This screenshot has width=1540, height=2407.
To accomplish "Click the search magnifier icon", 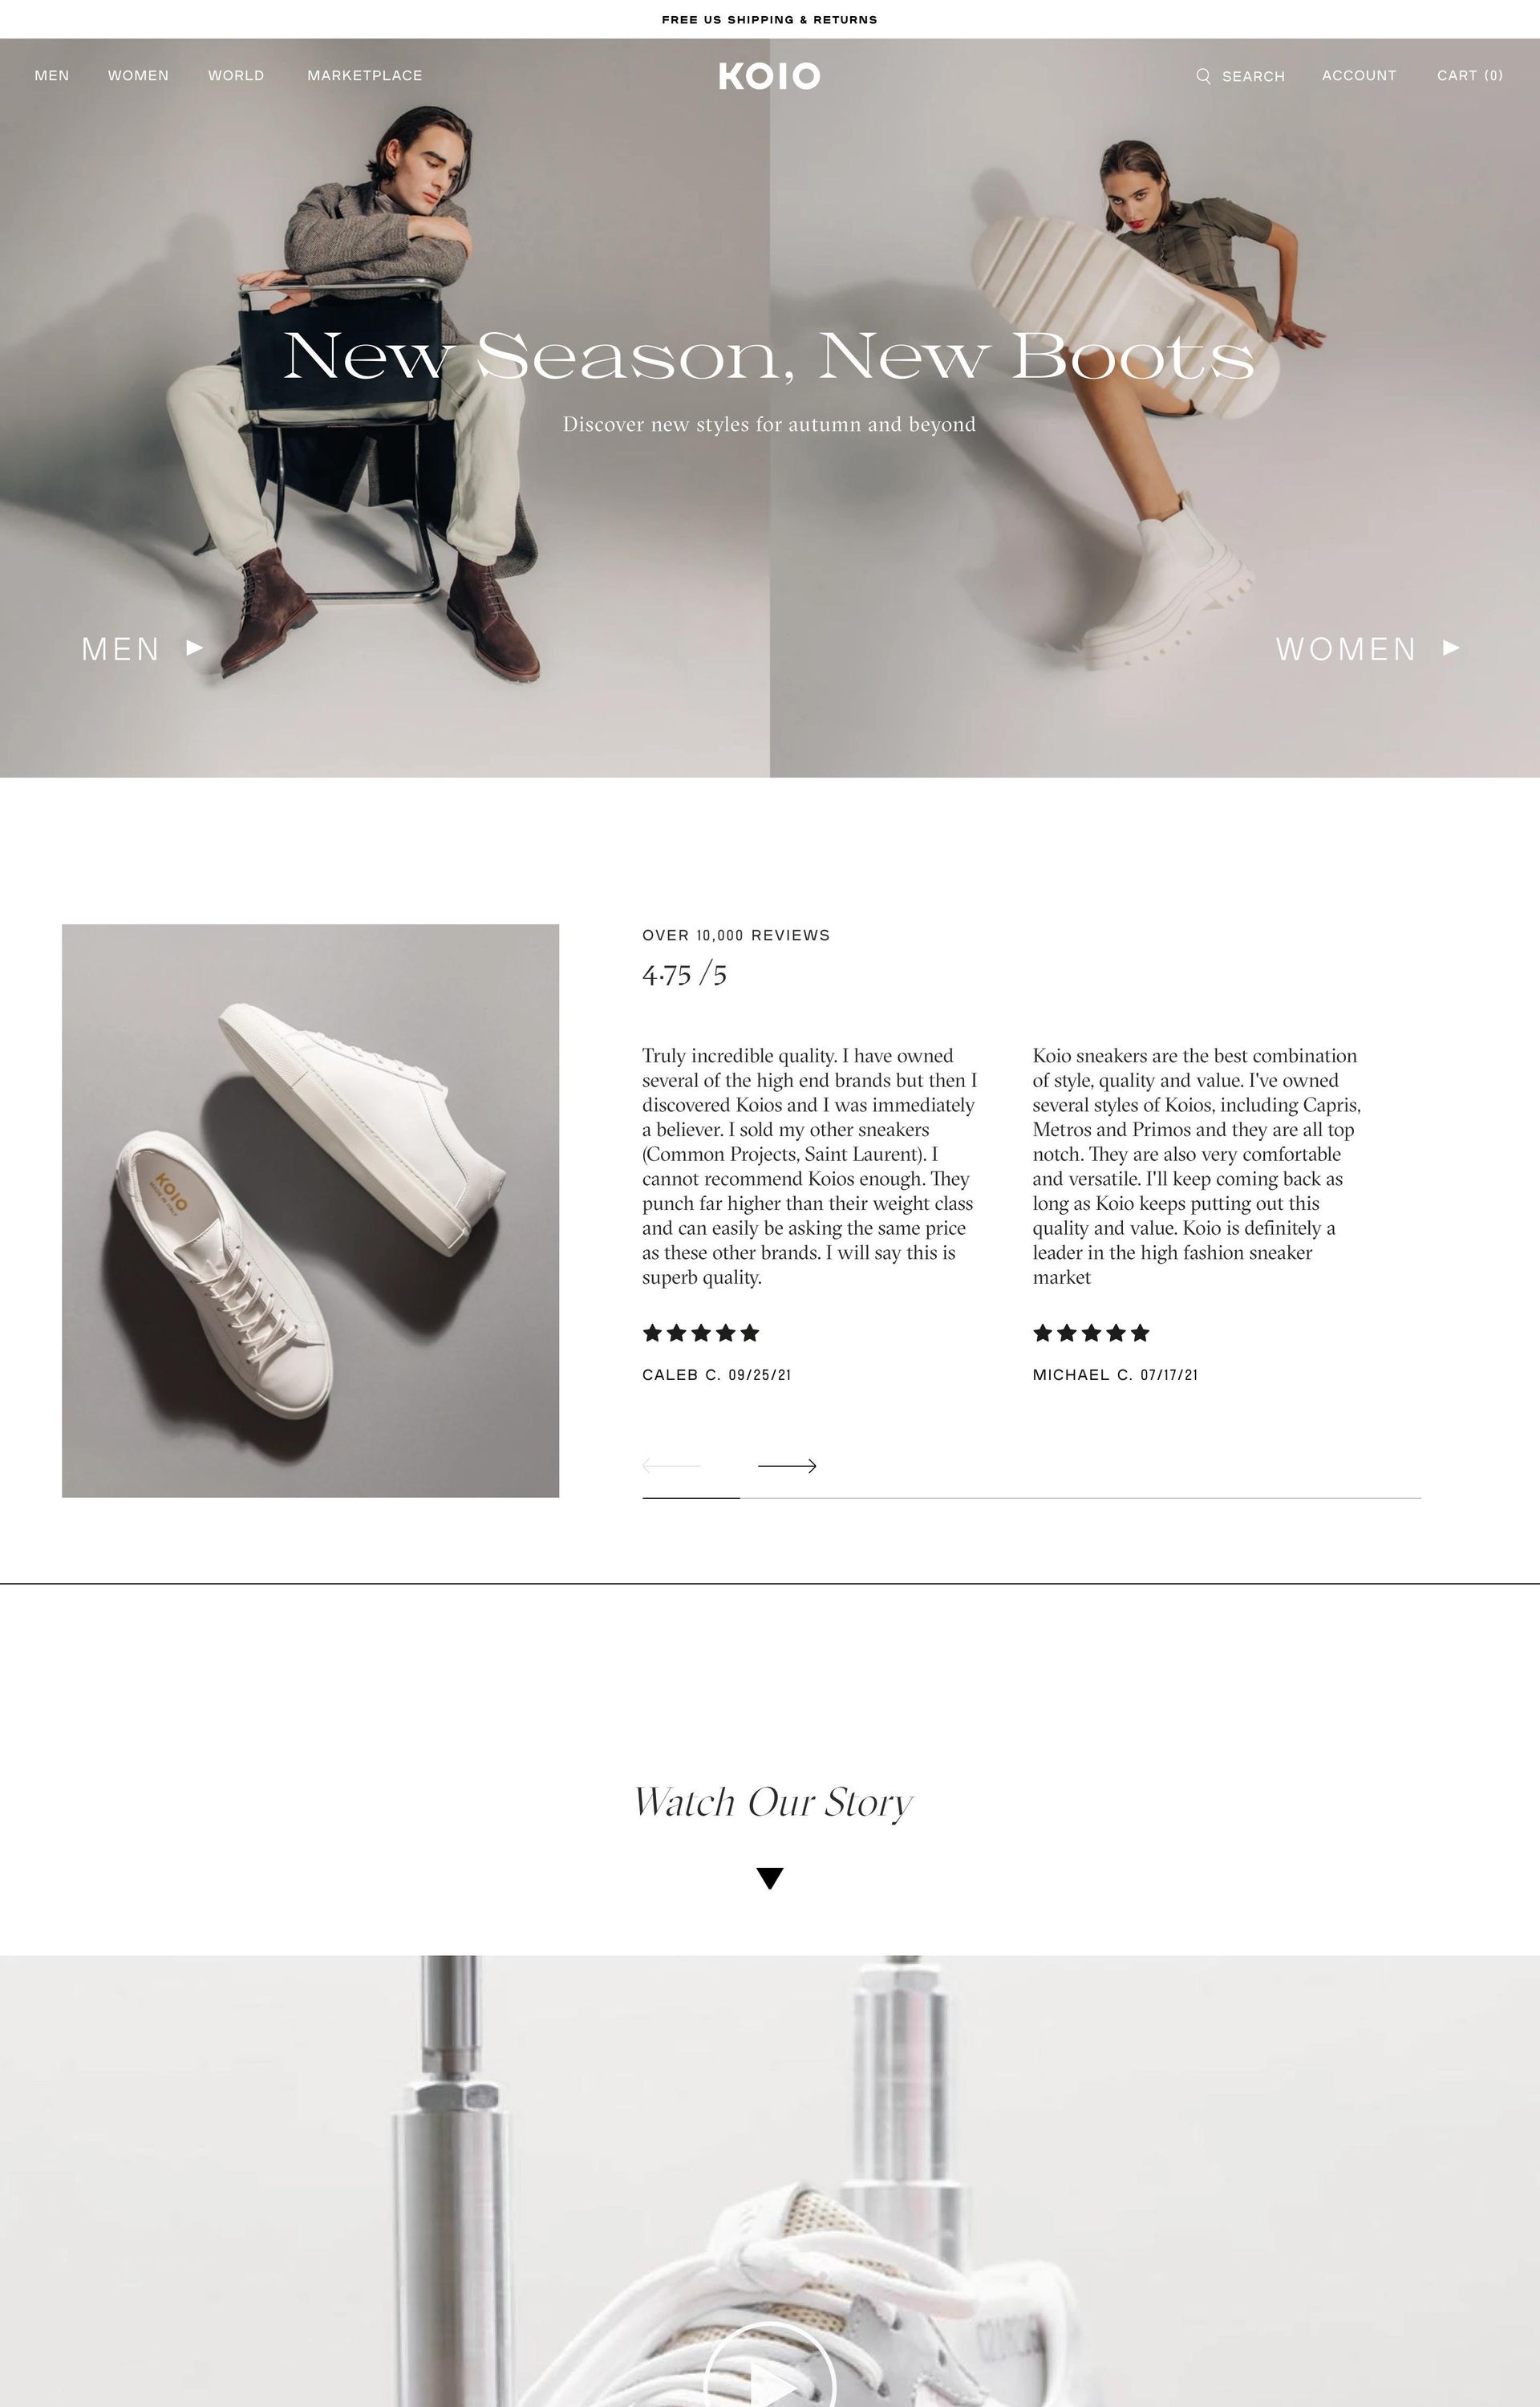I will pos(1203,76).
